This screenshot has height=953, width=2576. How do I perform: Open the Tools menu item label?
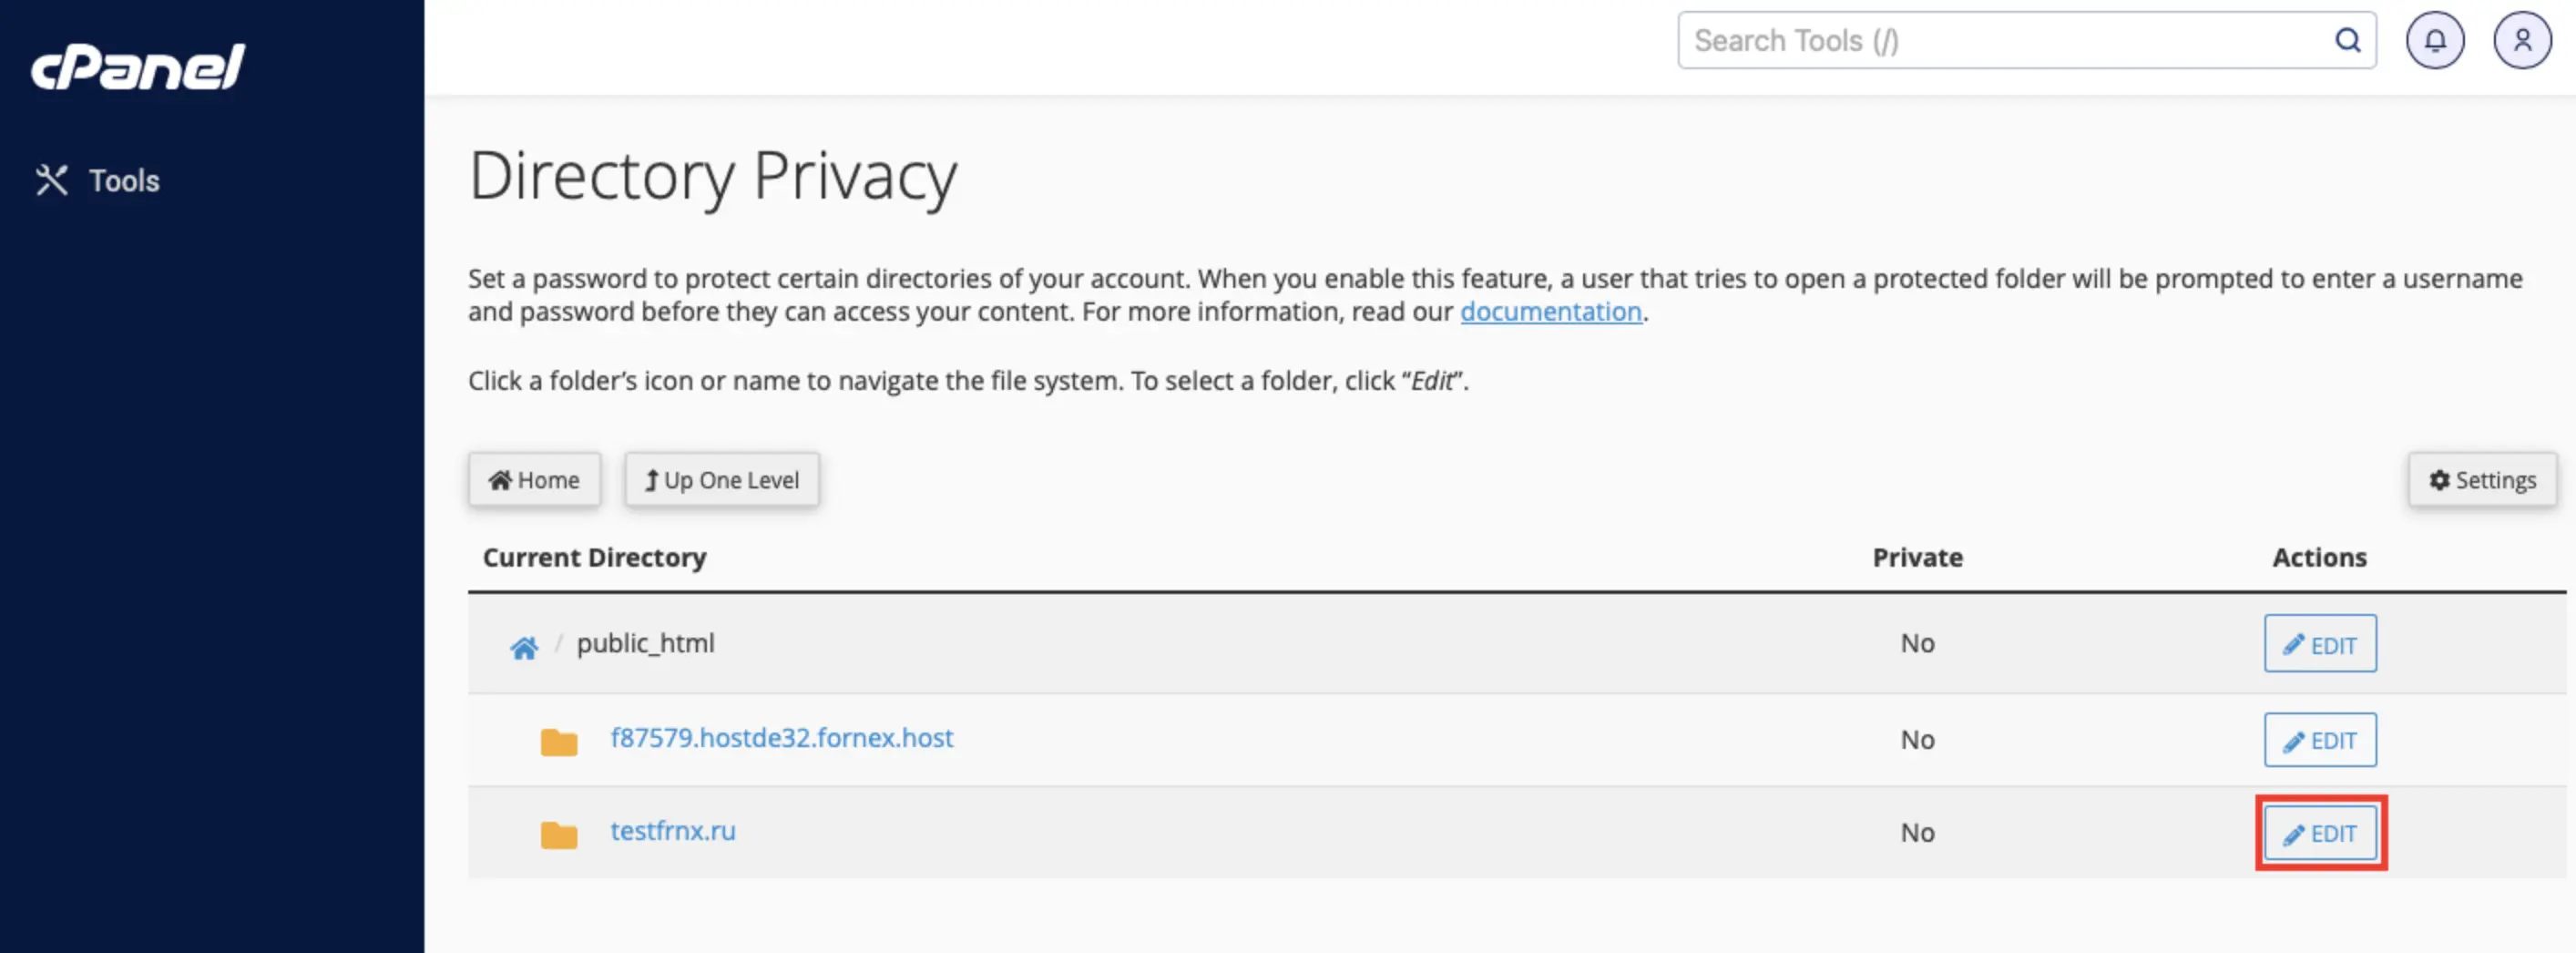pos(124,181)
